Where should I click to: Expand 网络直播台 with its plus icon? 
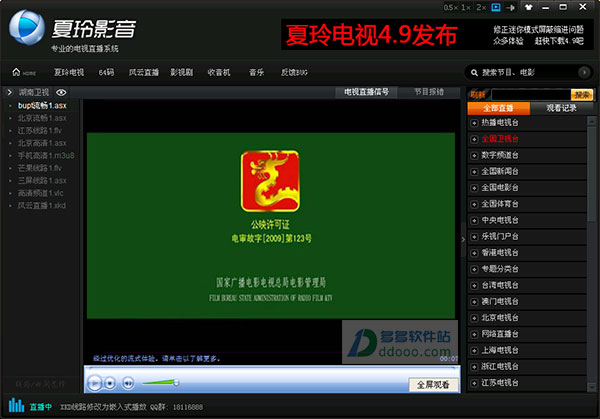[474, 334]
